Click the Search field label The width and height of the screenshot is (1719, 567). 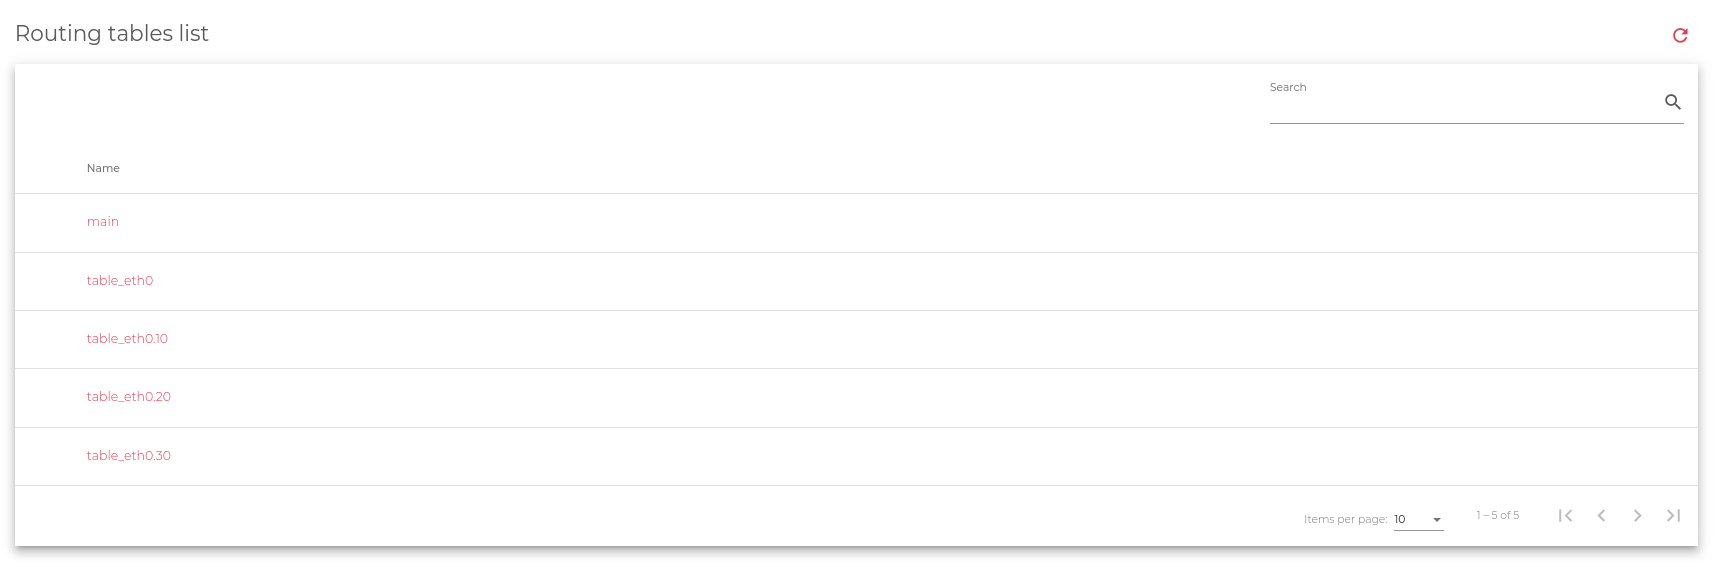(1288, 87)
